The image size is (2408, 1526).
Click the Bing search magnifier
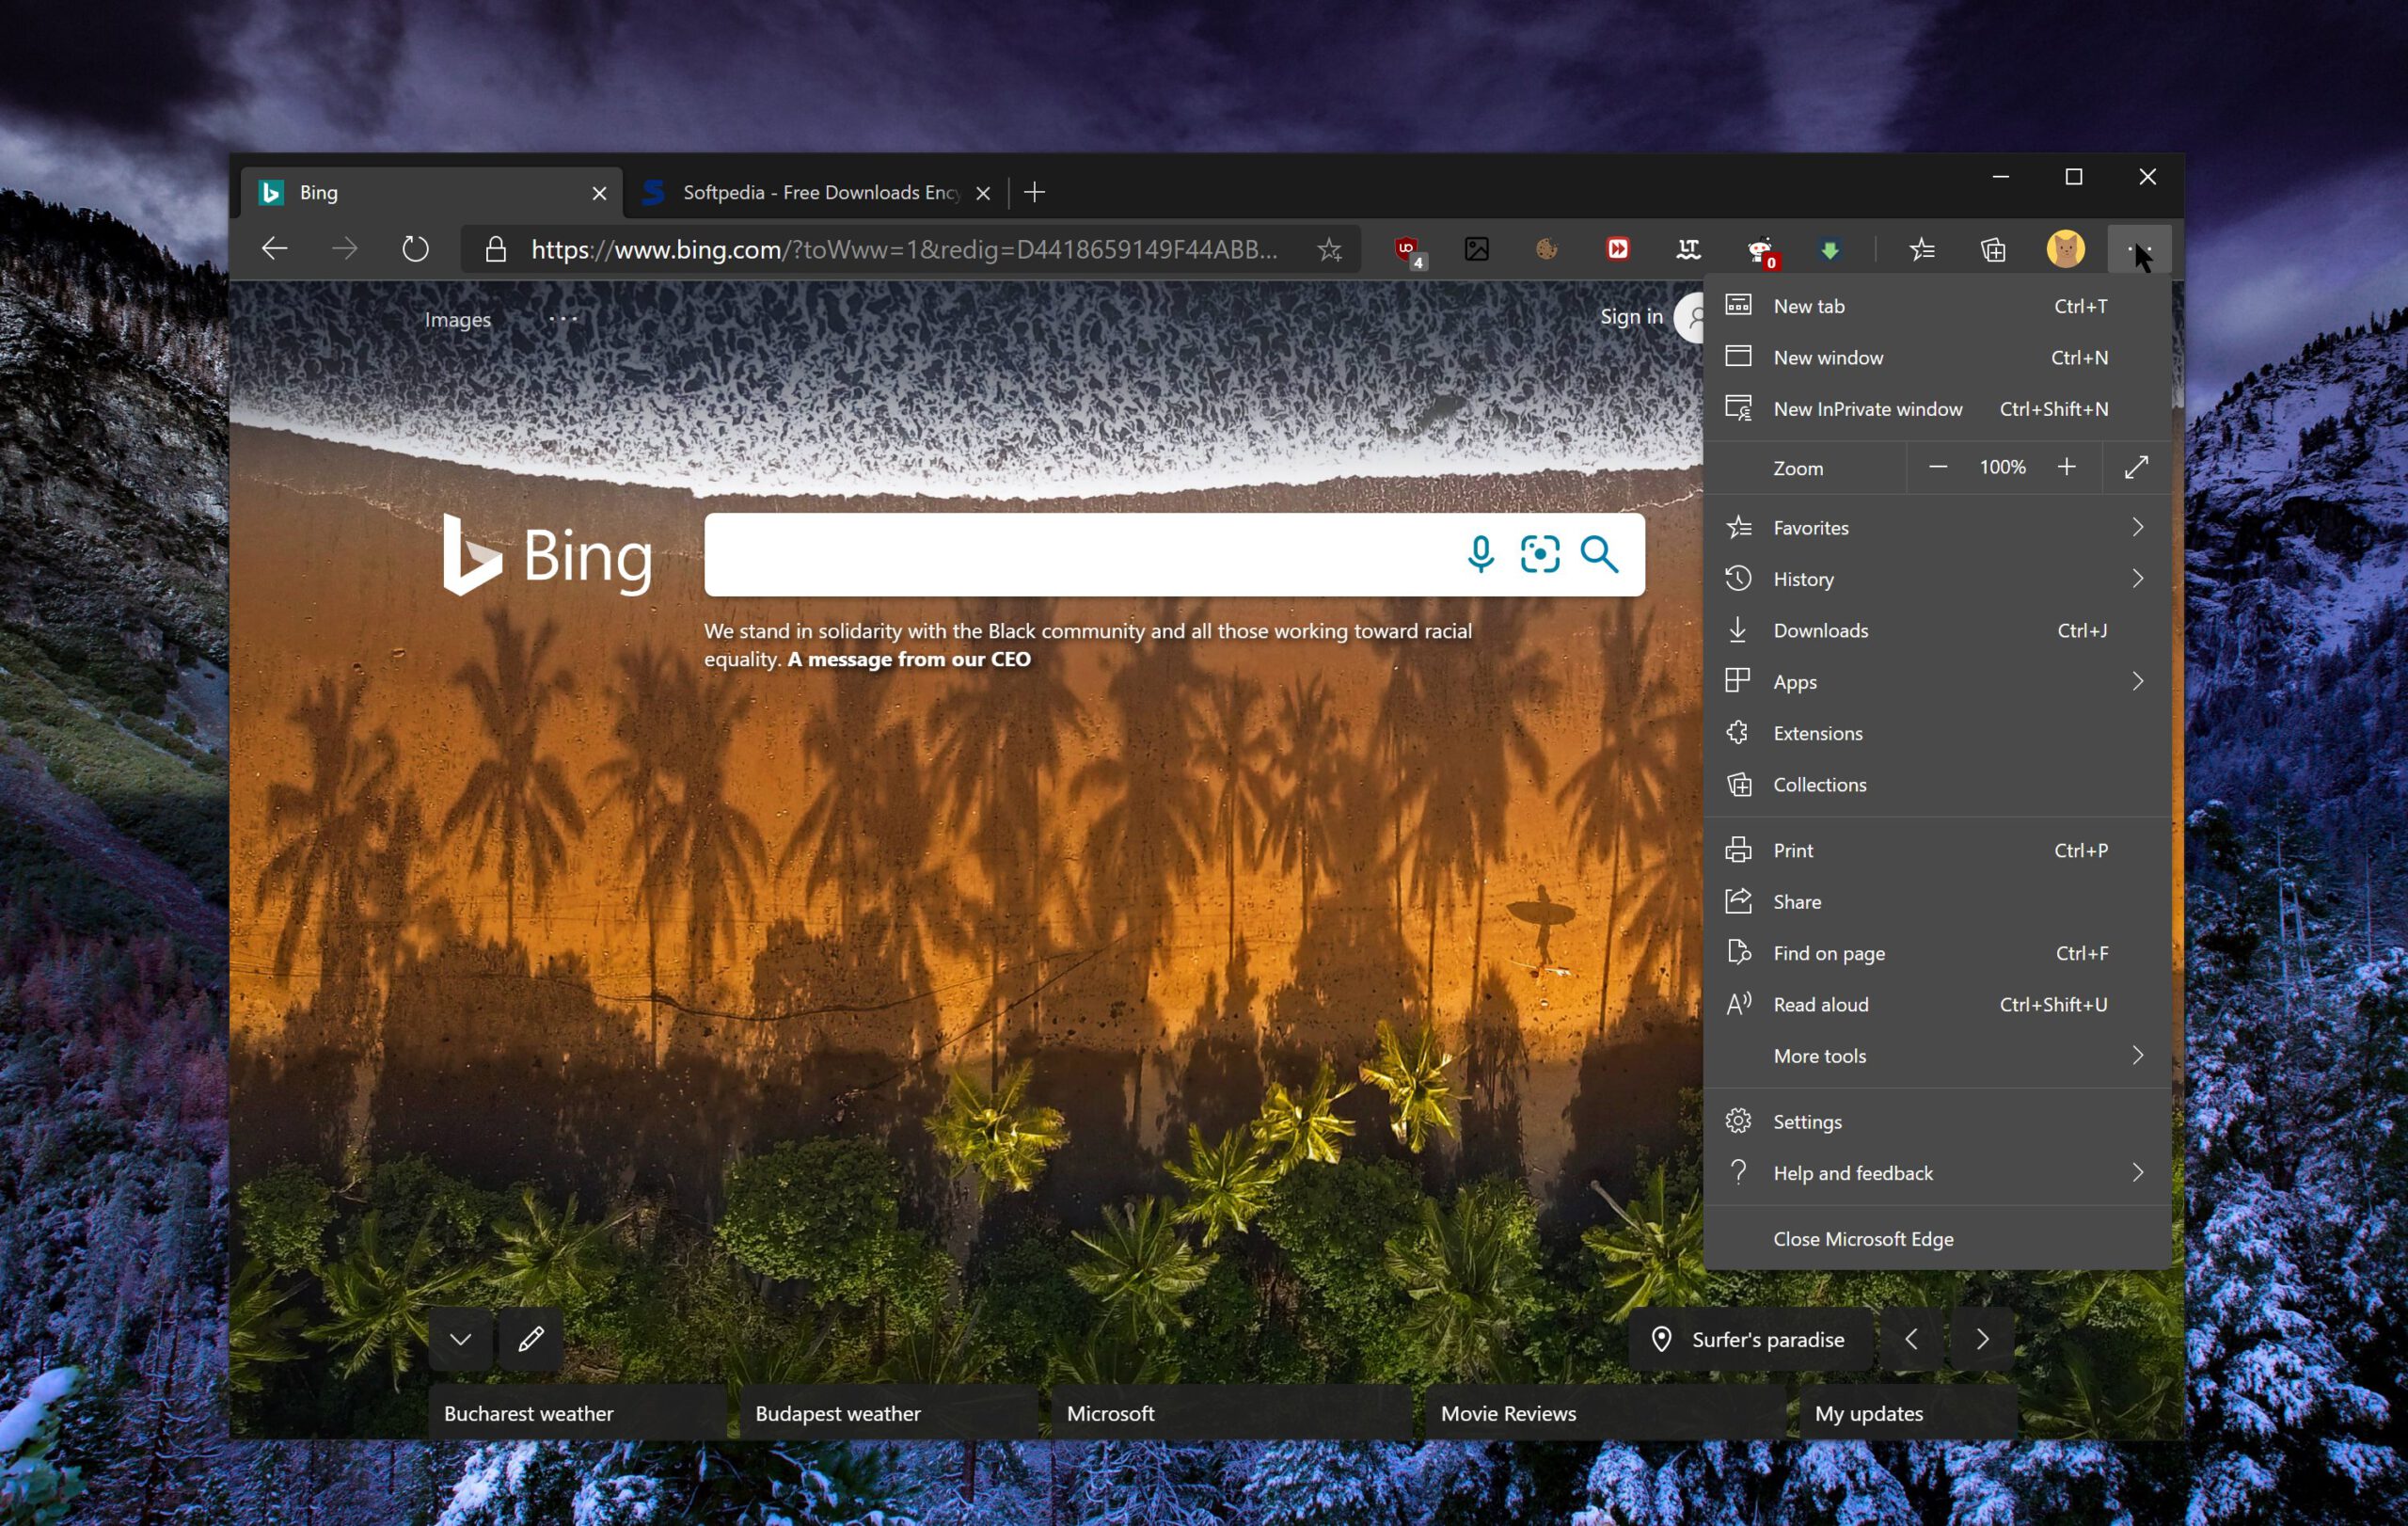click(1599, 554)
